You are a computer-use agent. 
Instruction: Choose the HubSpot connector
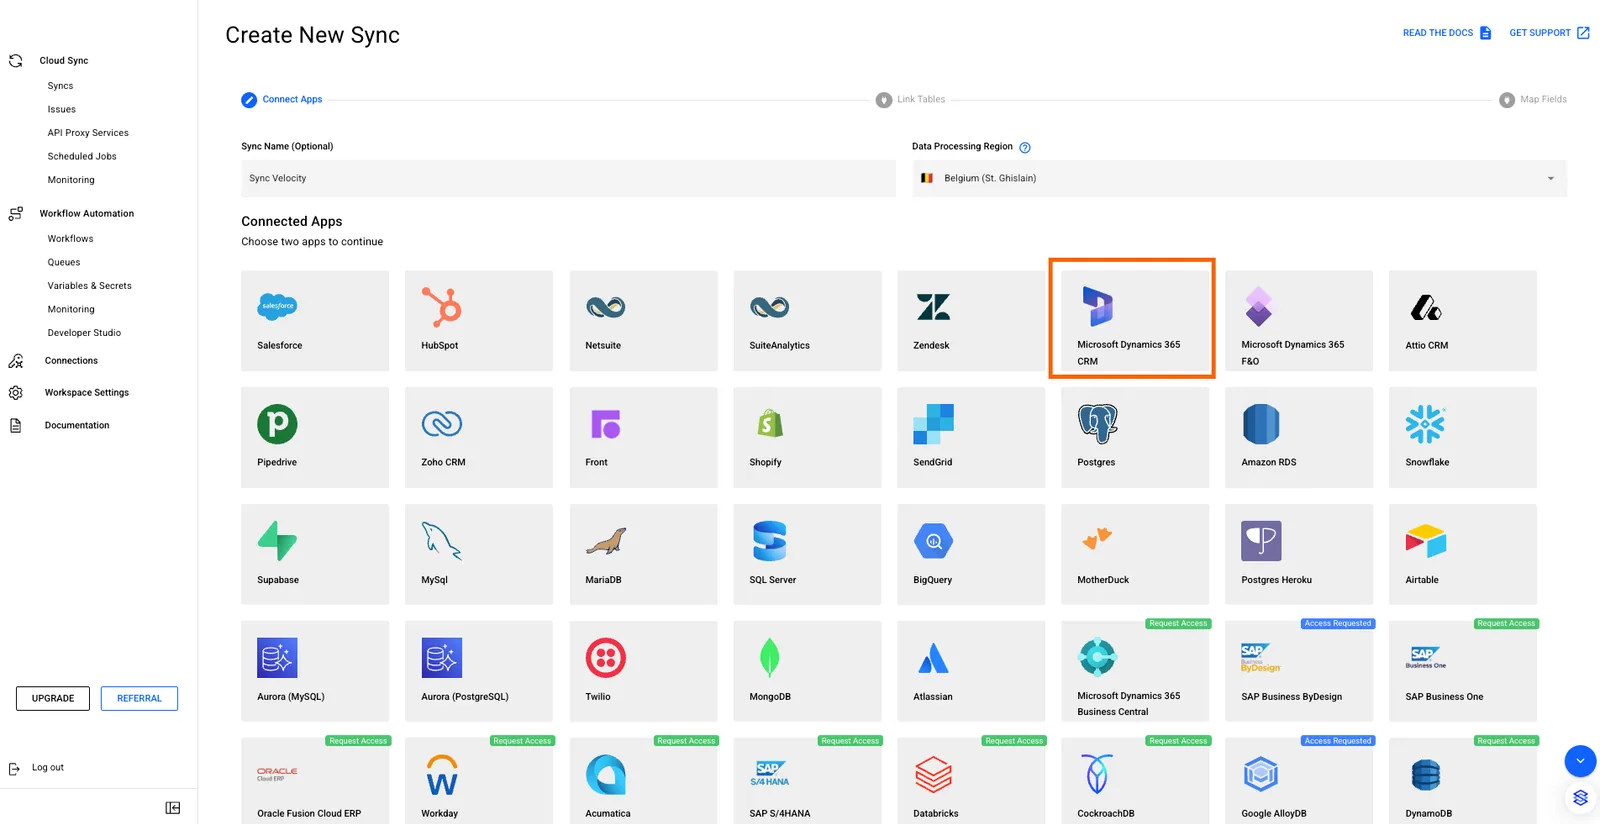pyautogui.click(x=479, y=321)
